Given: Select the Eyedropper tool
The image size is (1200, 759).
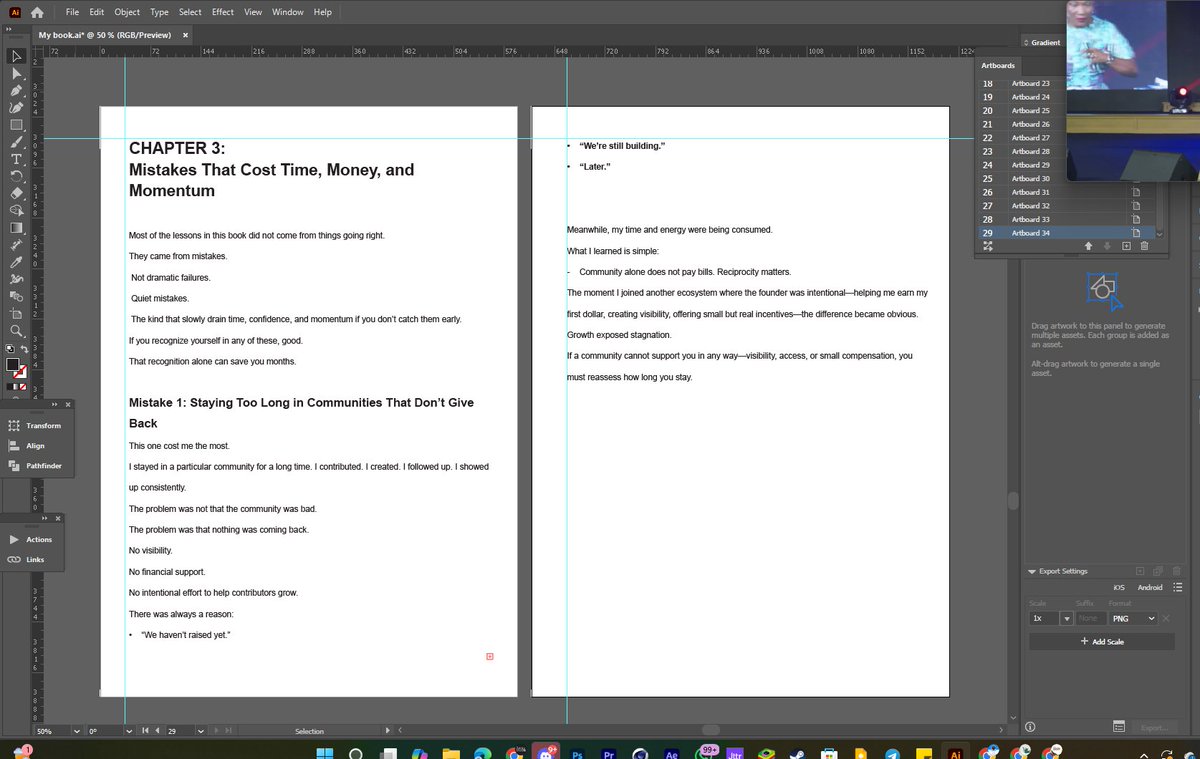Looking at the screenshot, I should tap(16, 261).
